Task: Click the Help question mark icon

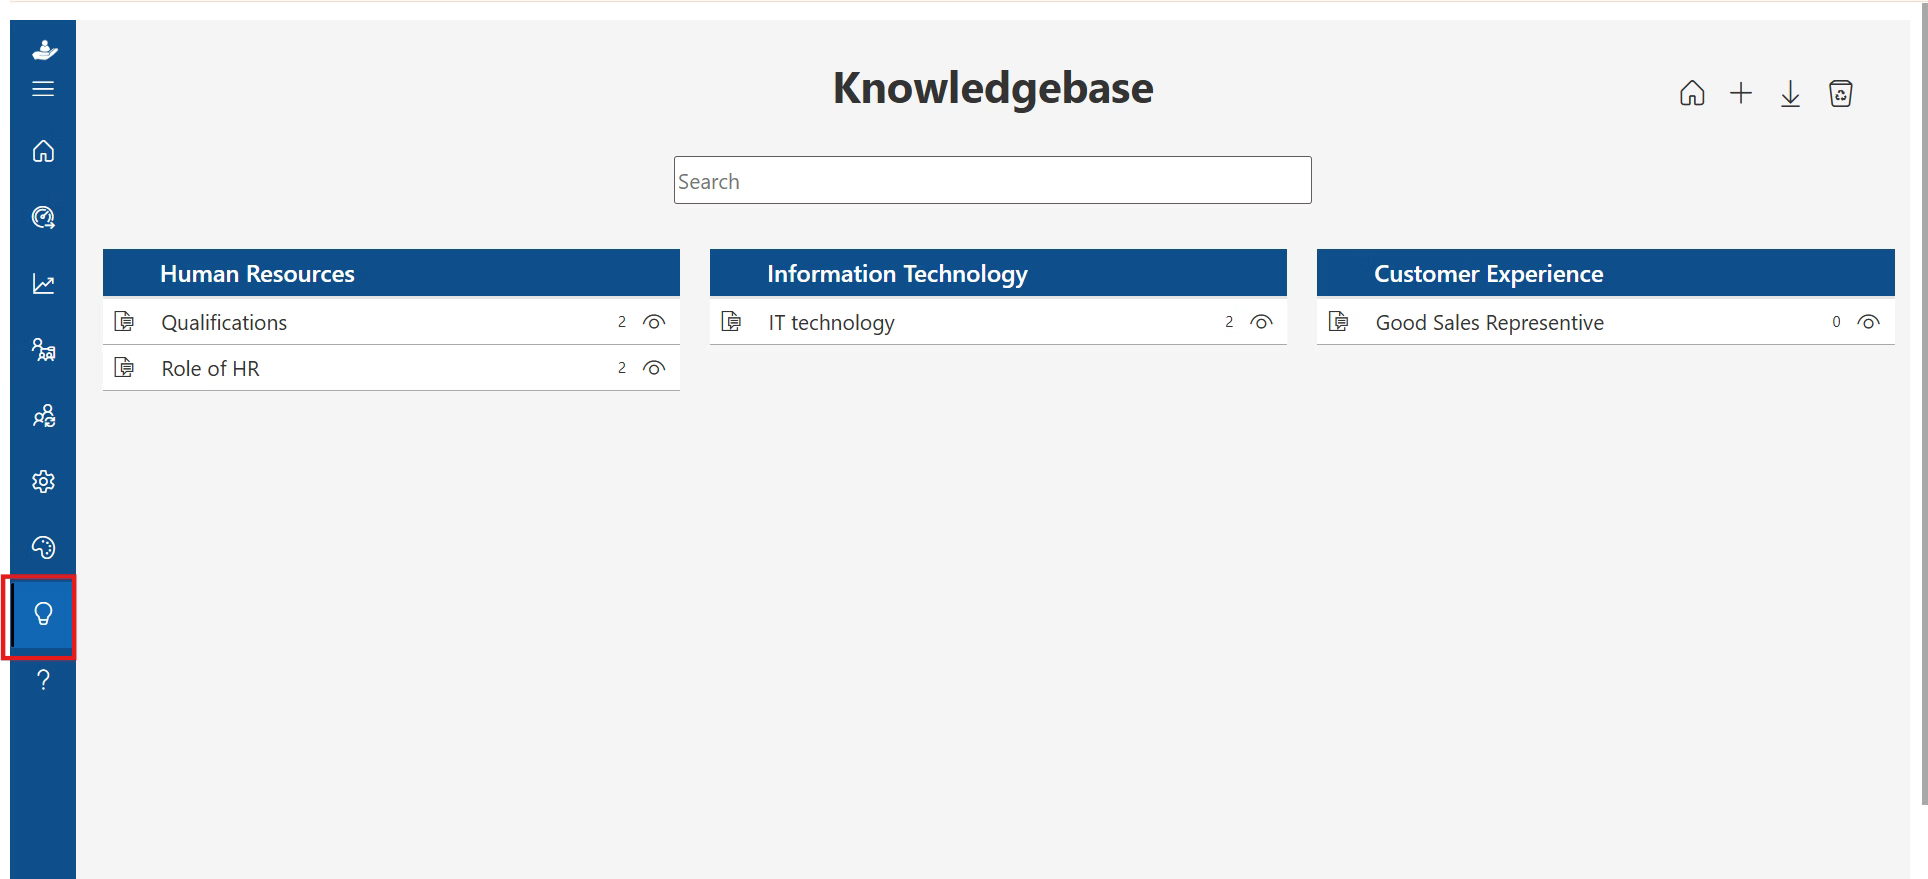Action: [x=43, y=680]
